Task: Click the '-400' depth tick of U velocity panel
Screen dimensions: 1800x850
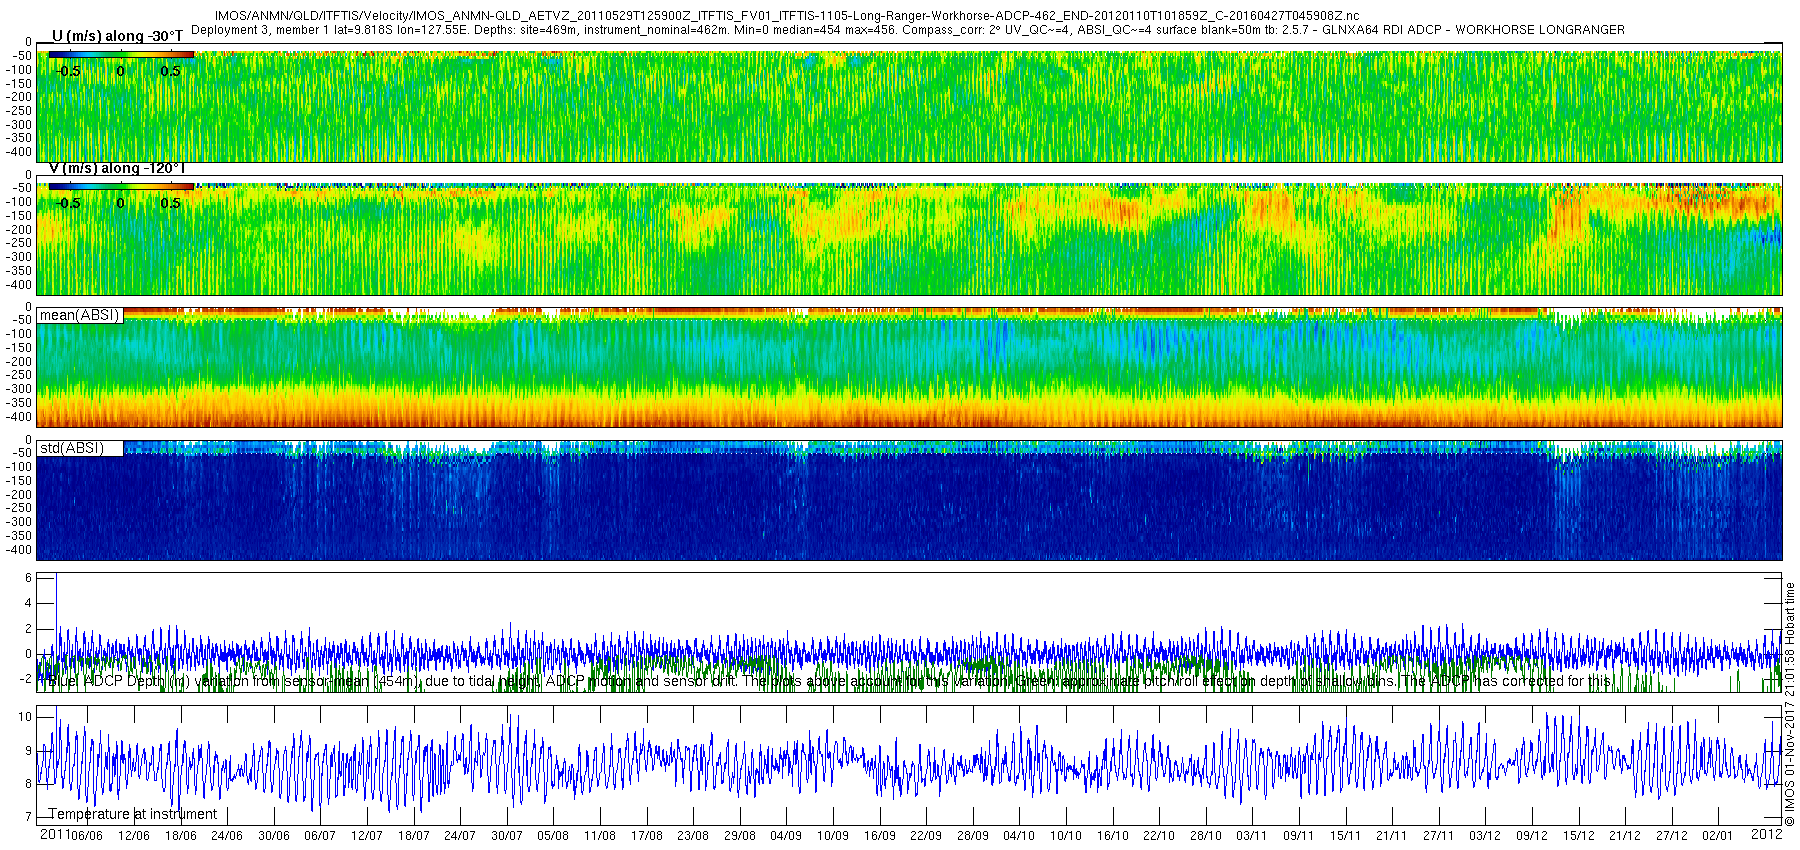Action: click(20, 152)
